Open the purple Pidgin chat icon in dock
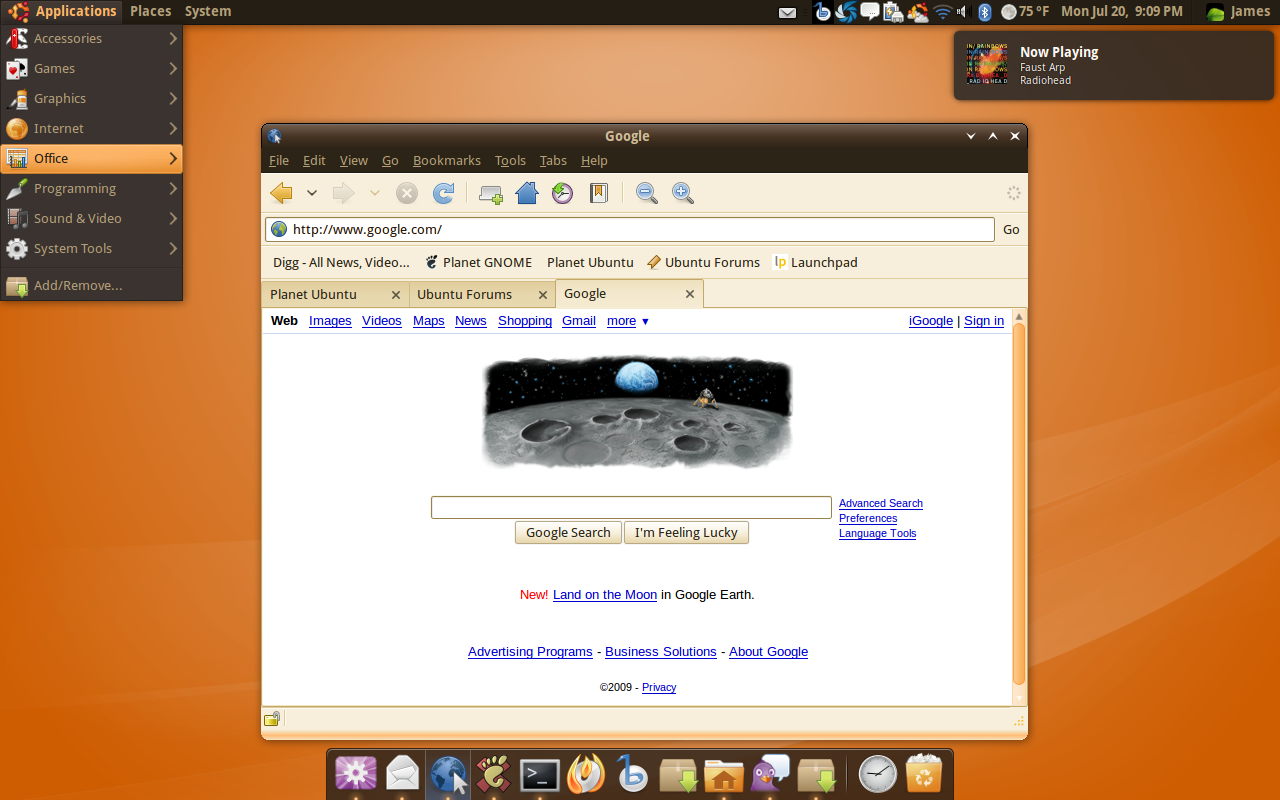Image resolution: width=1280 pixels, height=800 pixels. click(x=770, y=774)
